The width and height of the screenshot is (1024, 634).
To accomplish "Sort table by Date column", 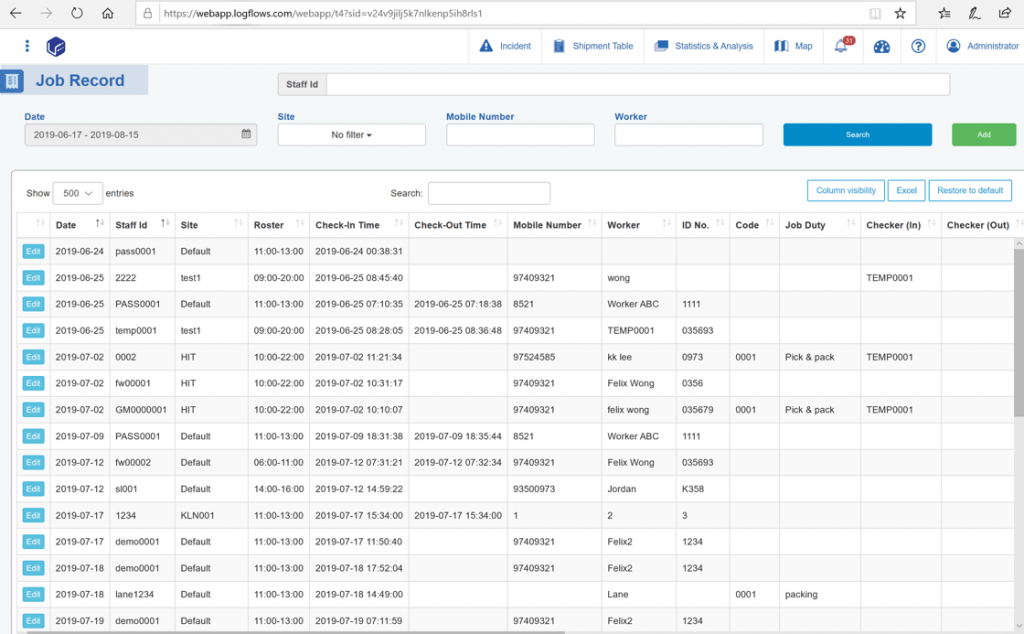I will point(80,225).
